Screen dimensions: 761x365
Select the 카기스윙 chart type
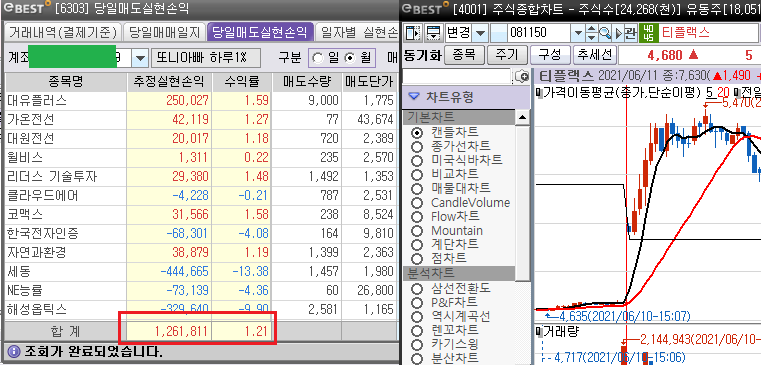pyautogui.click(x=417, y=345)
